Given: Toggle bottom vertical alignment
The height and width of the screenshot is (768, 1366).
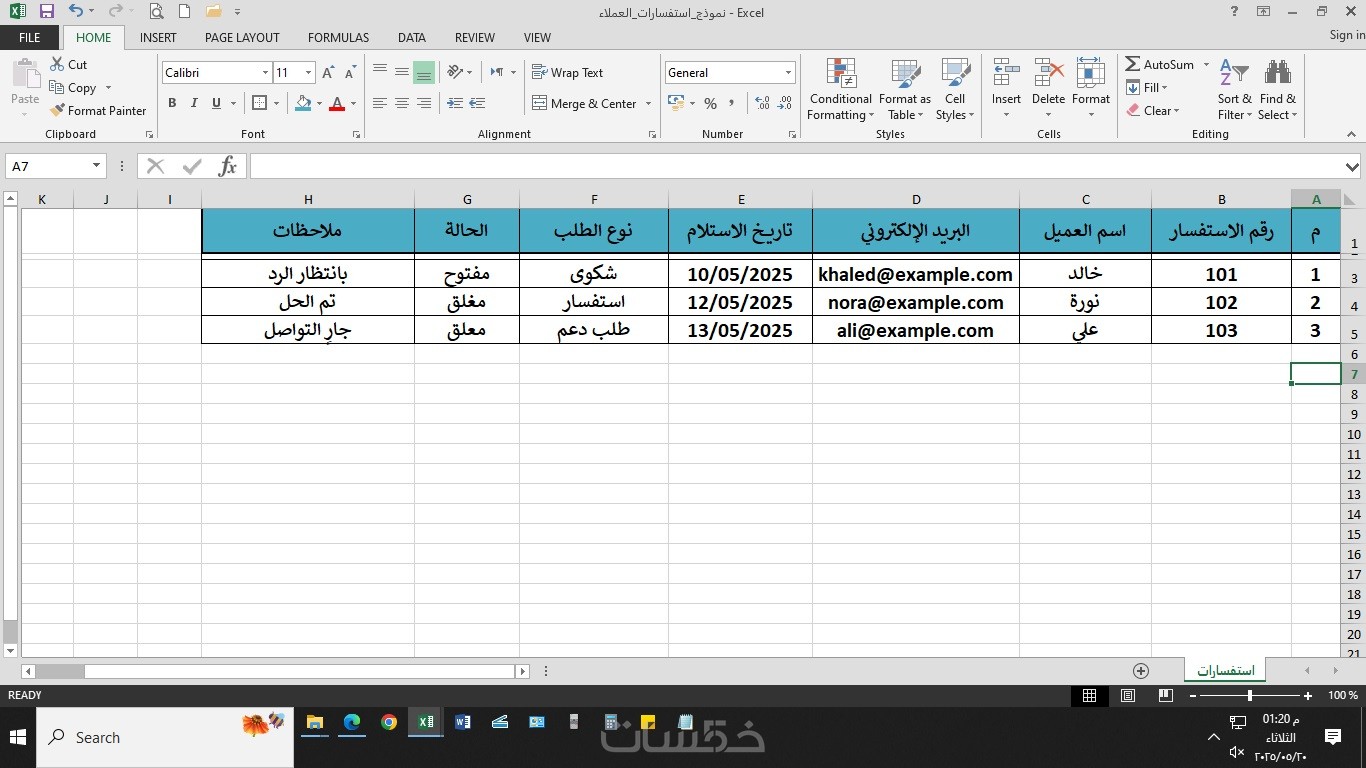Looking at the screenshot, I should (424, 73).
